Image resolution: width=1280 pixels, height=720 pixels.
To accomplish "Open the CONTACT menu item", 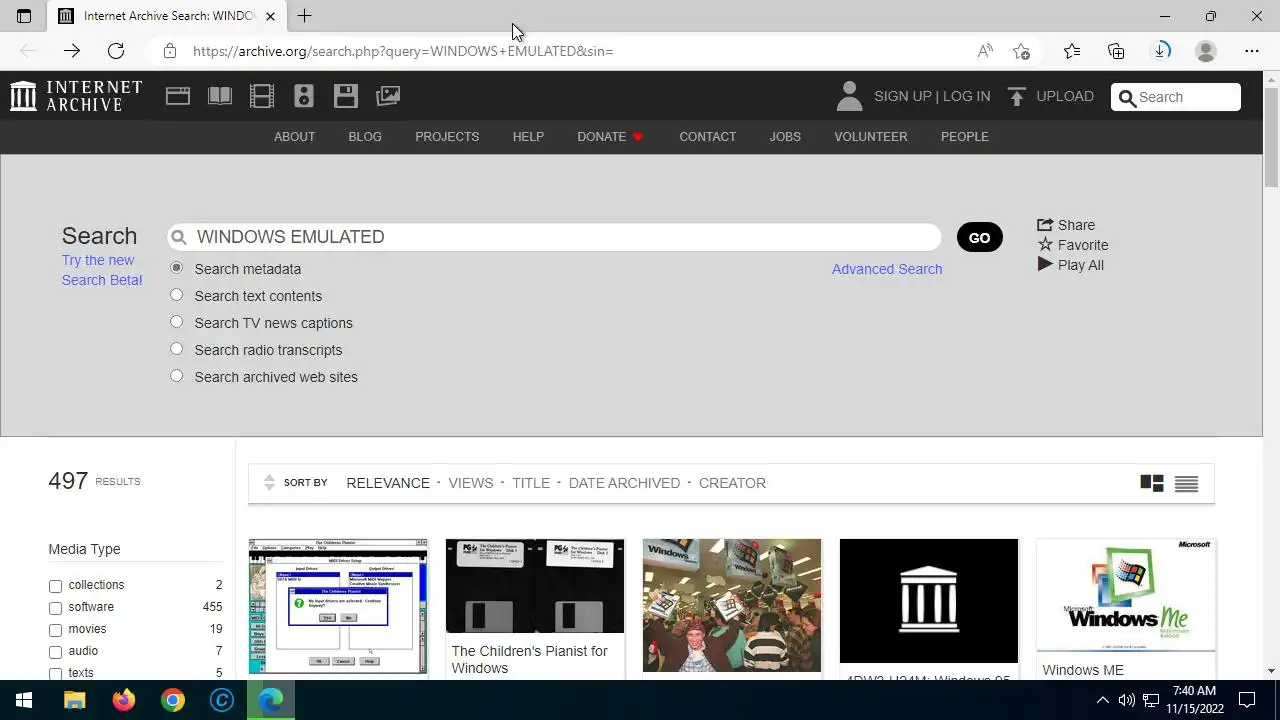I will point(707,136).
